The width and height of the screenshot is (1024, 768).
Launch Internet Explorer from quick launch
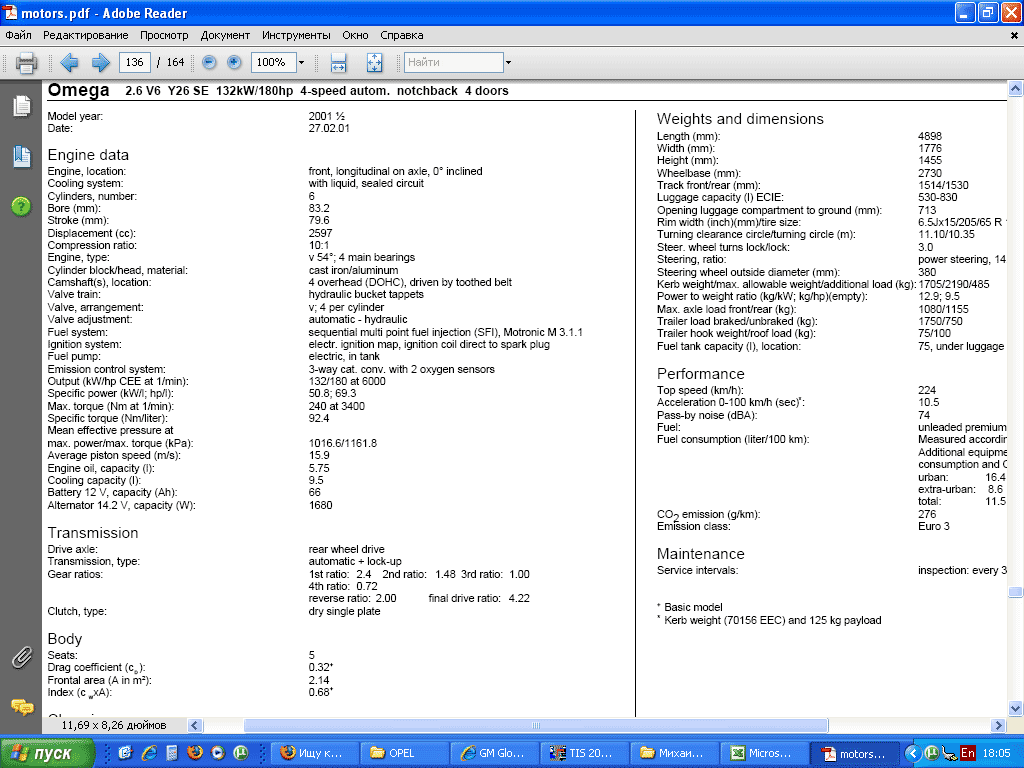[x=149, y=753]
